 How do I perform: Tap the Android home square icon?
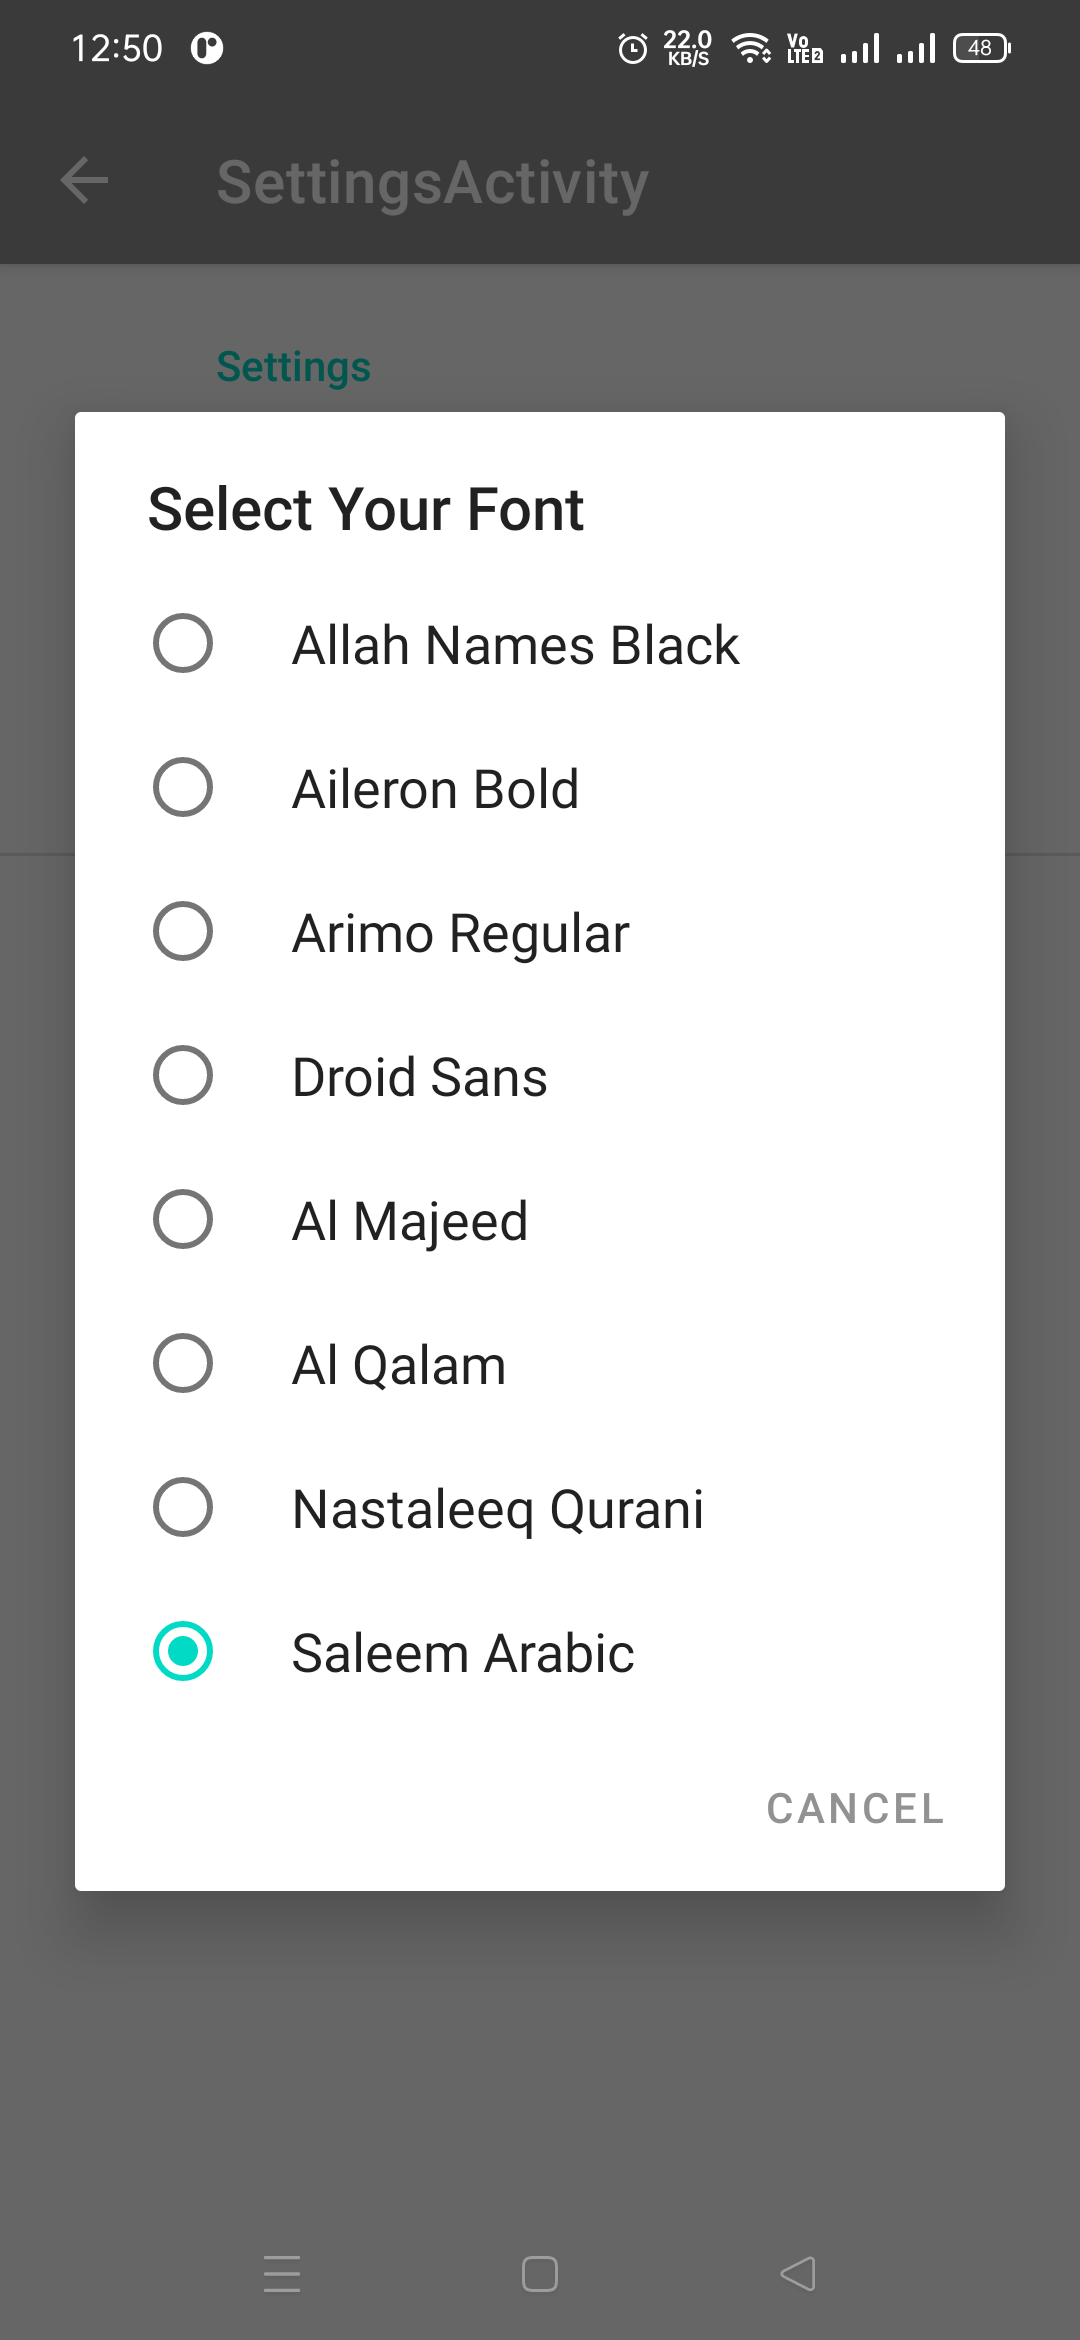(540, 2274)
